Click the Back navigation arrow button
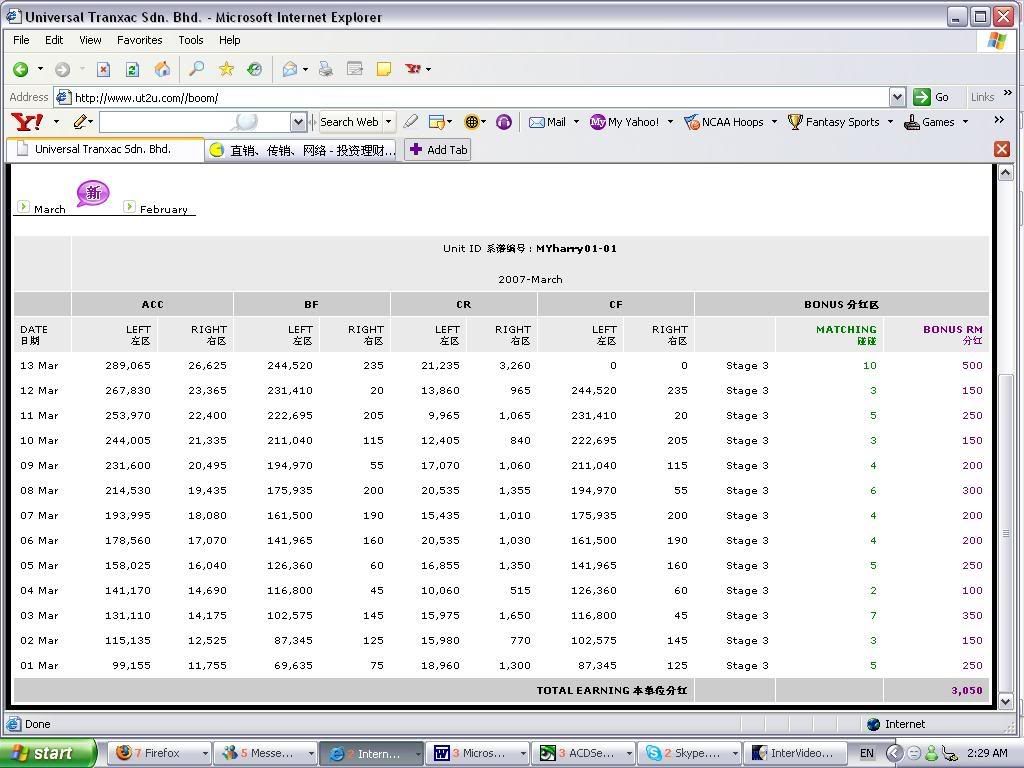The height and width of the screenshot is (768, 1024). coord(20,69)
